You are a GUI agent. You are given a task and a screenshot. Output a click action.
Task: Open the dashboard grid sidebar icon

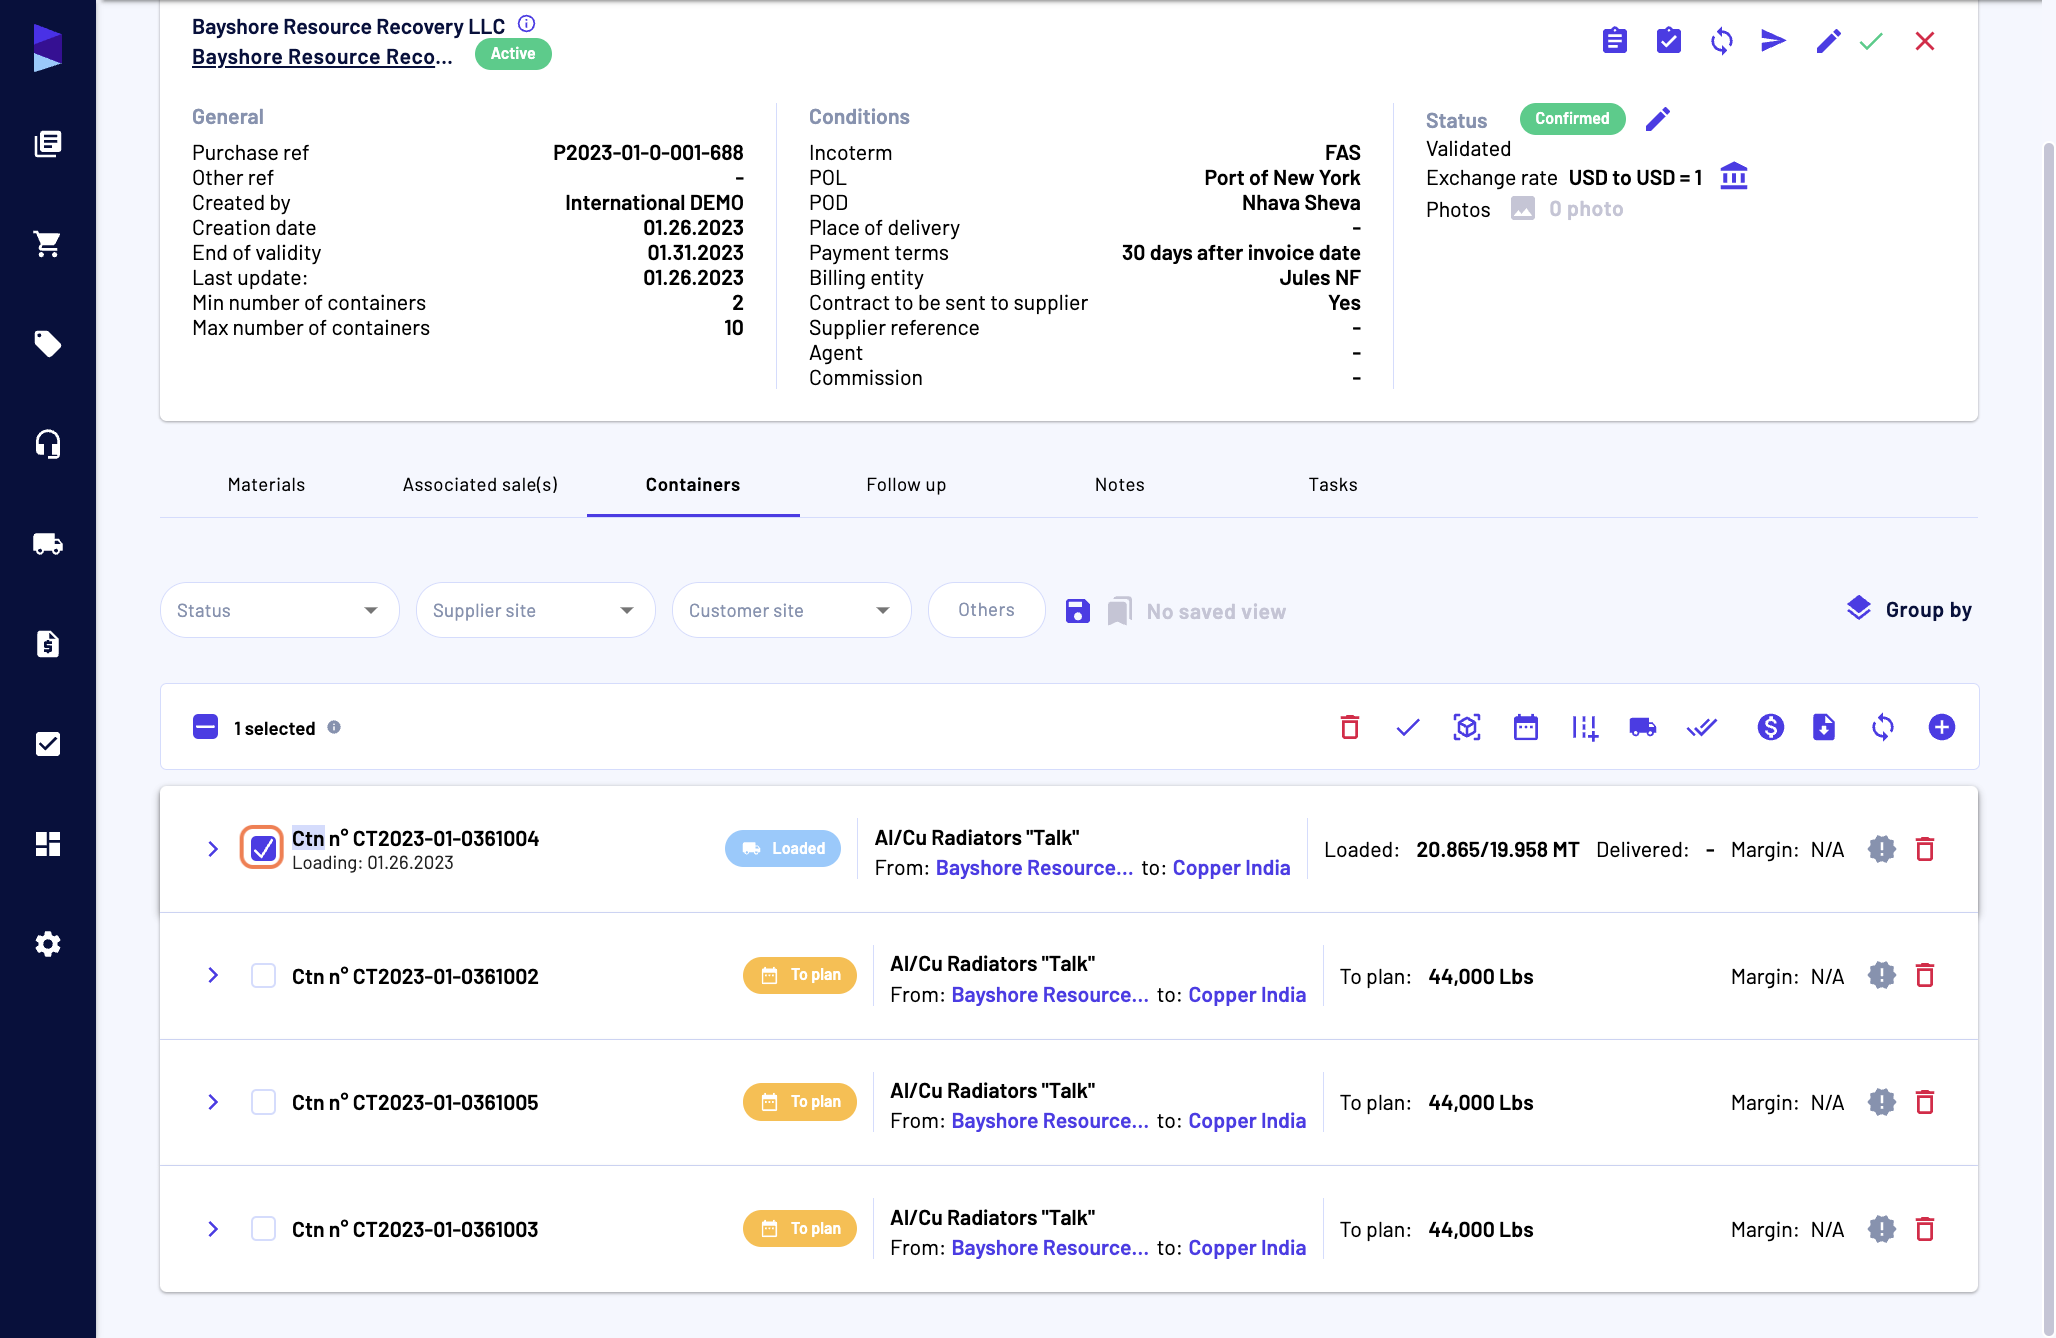pos(47,844)
